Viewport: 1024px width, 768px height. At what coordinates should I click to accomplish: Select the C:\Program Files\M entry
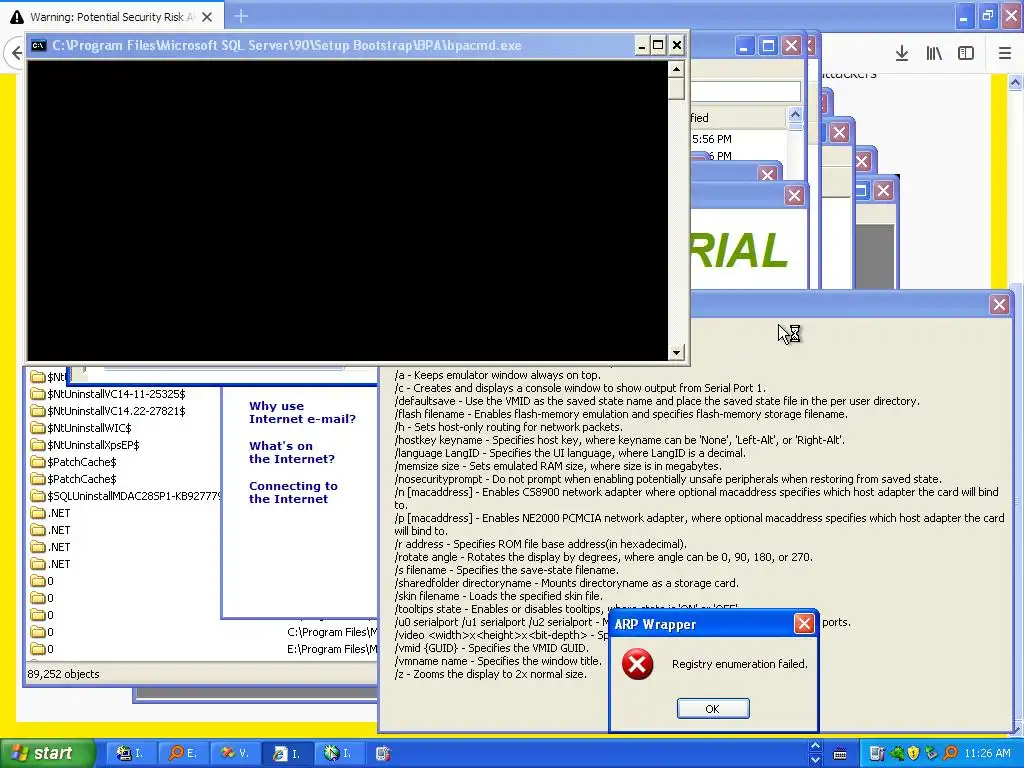[332, 632]
